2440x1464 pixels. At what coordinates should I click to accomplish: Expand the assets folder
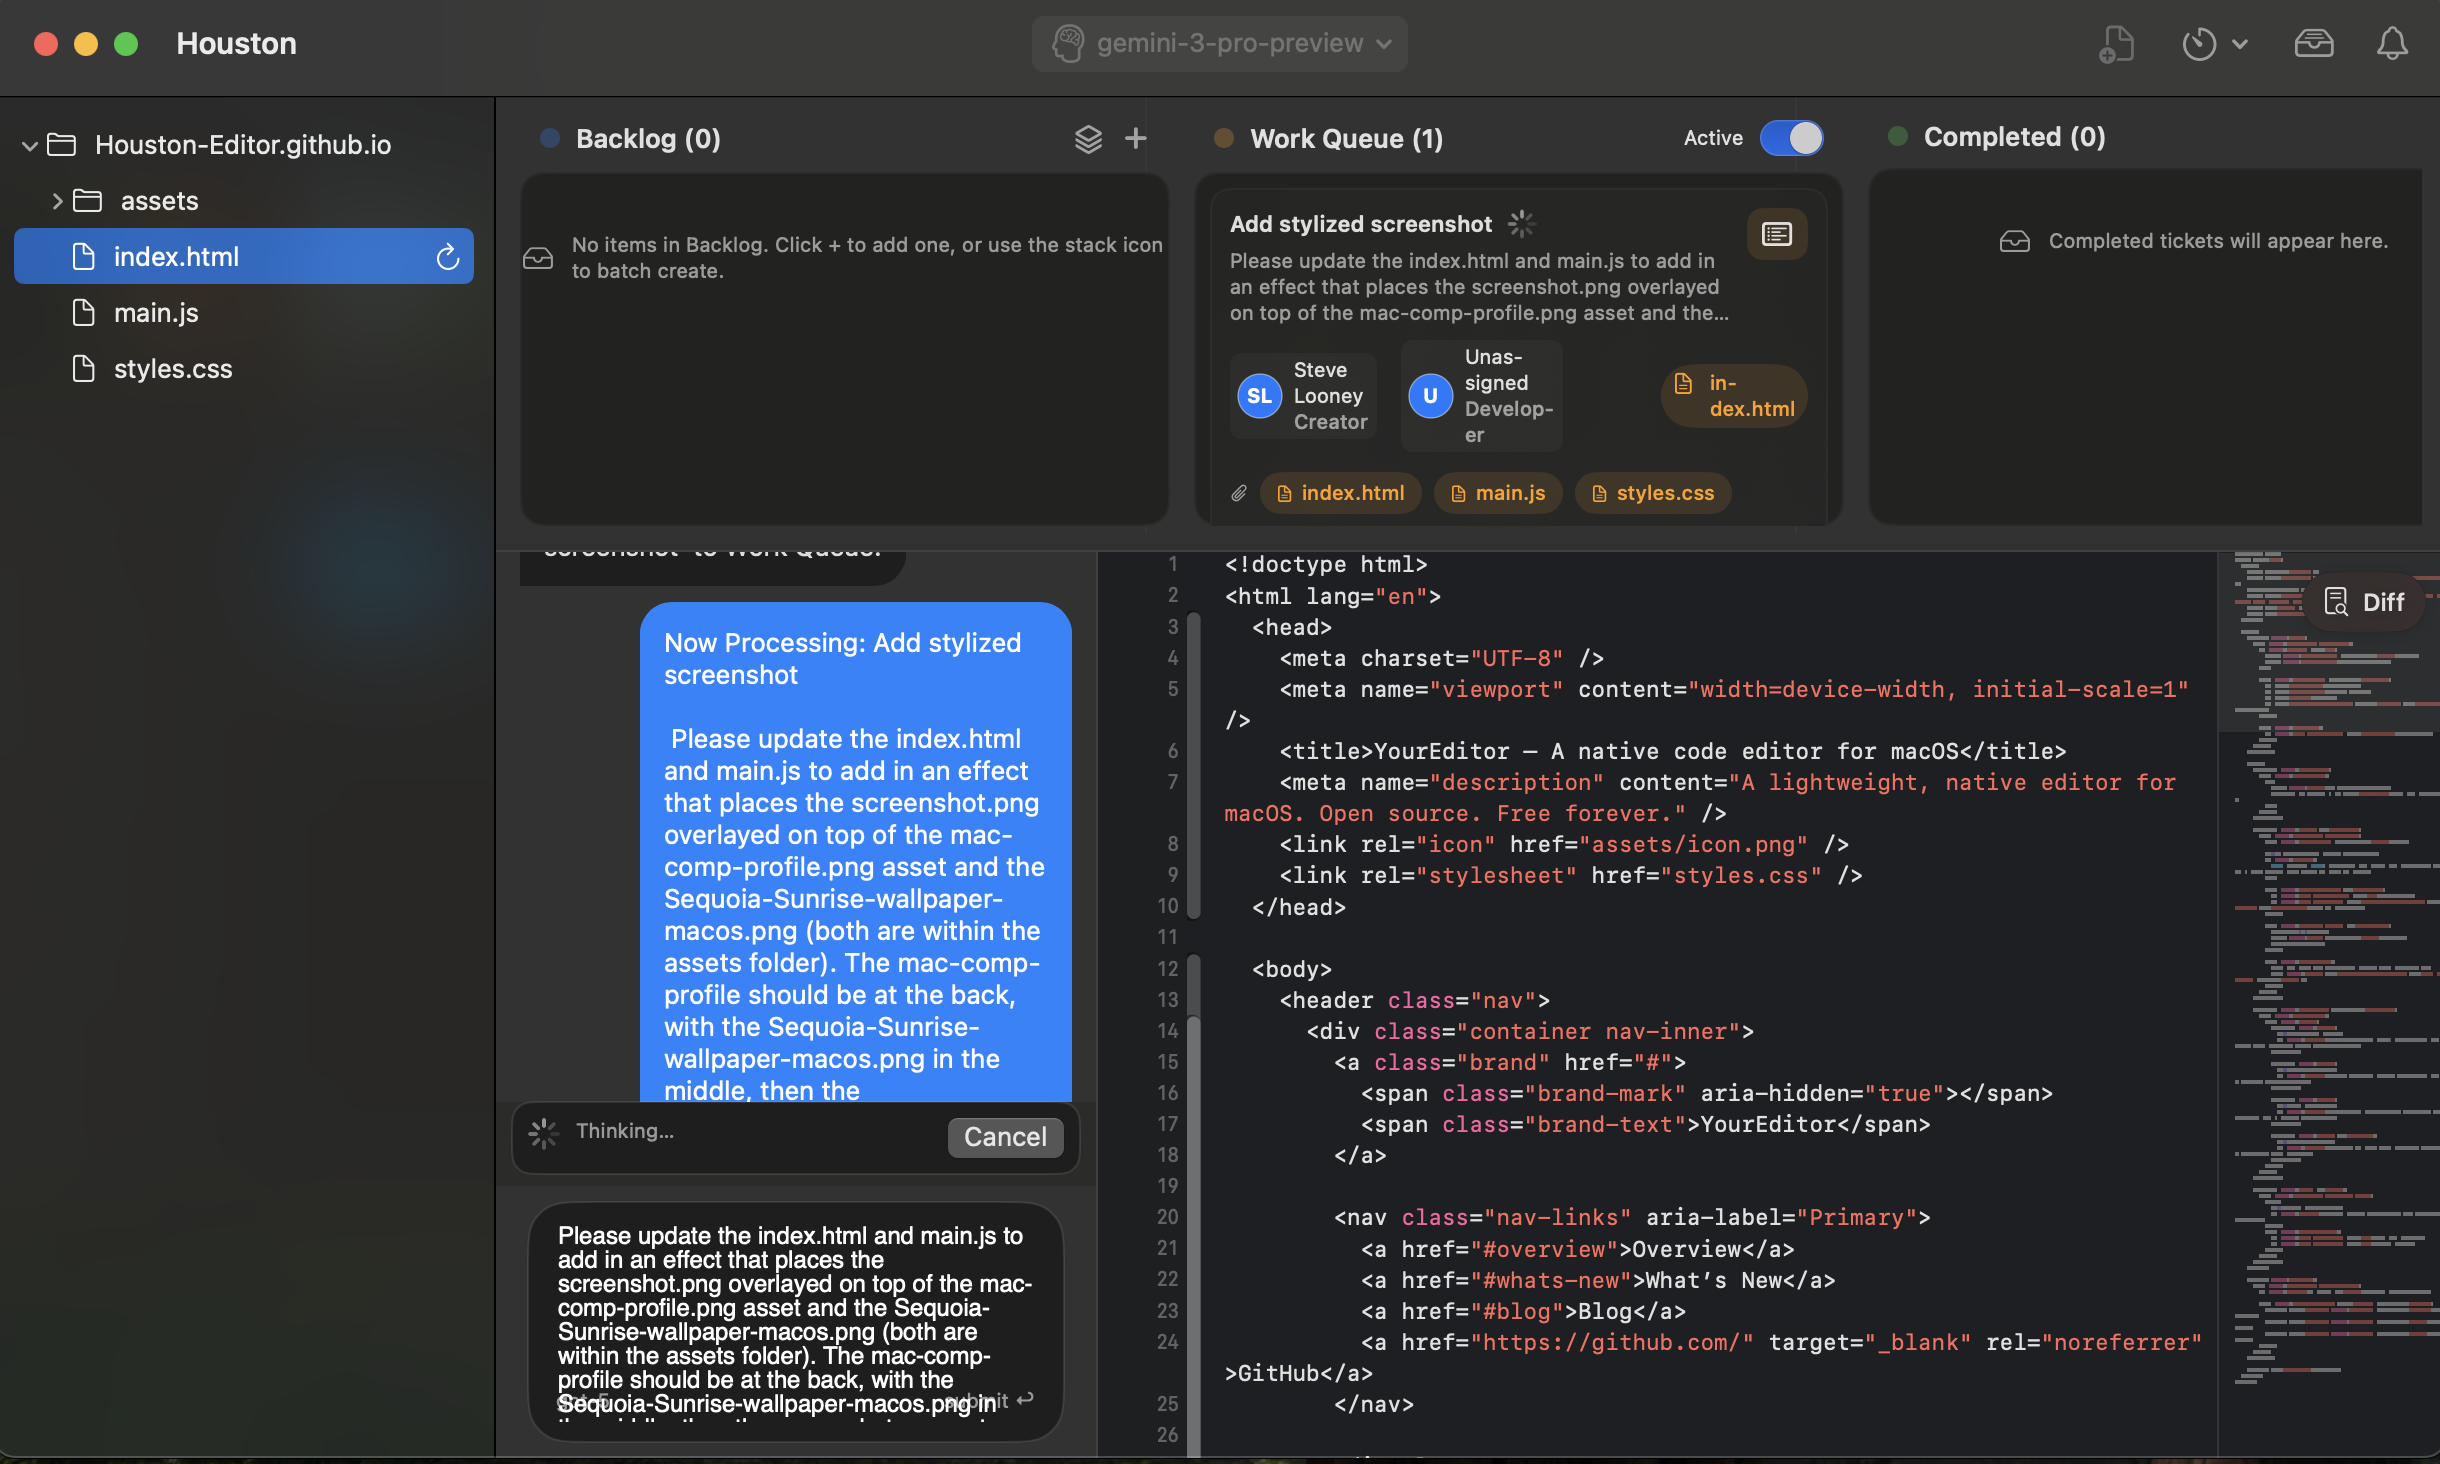[x=58, y=200]
